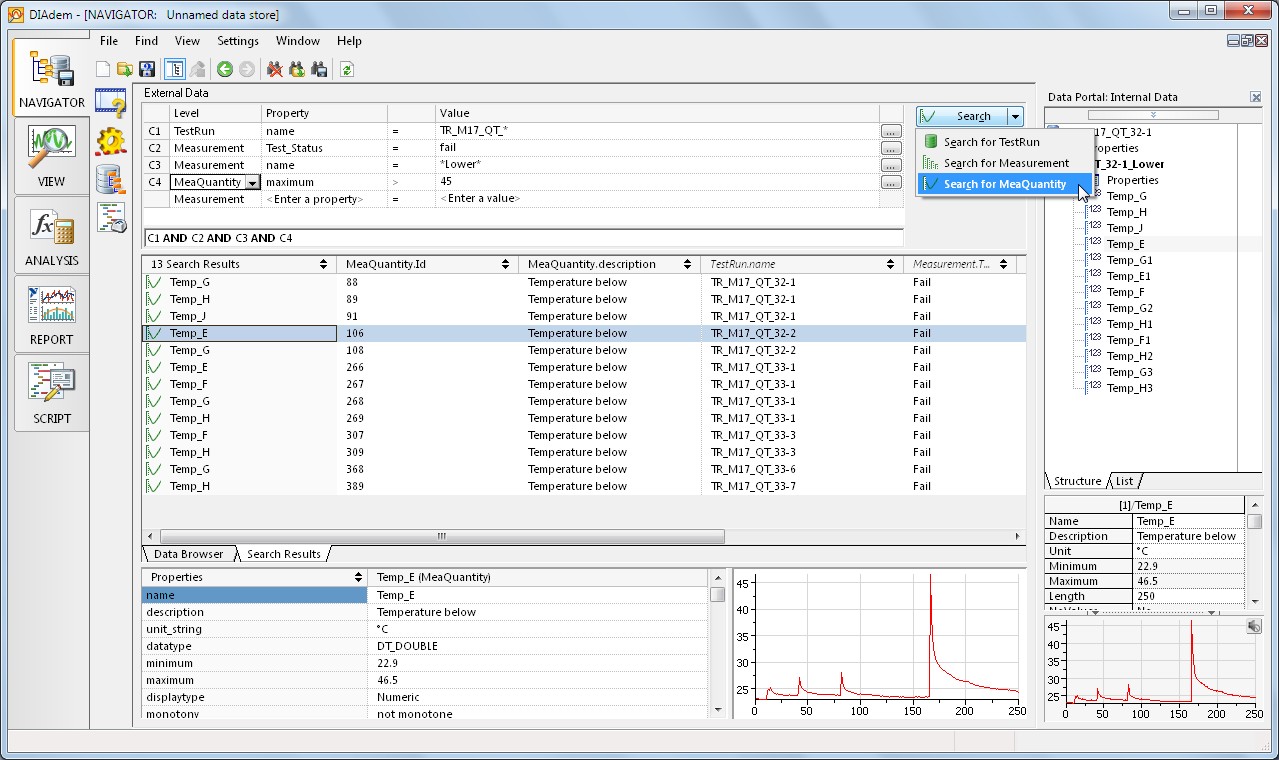
Task: Toggle the tree view toolbar button
Action: pos(174,69)
